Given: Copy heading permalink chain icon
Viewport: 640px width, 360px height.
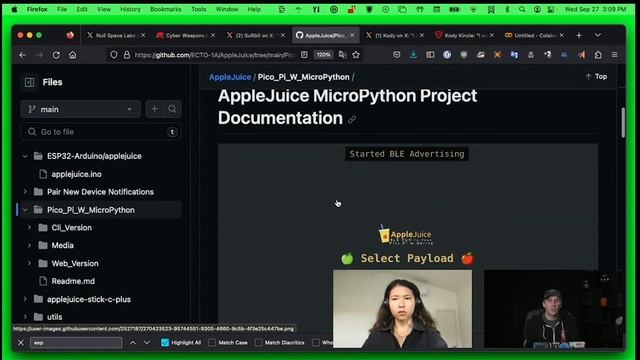Looking at the screenshot, I should tap(352, 120).
